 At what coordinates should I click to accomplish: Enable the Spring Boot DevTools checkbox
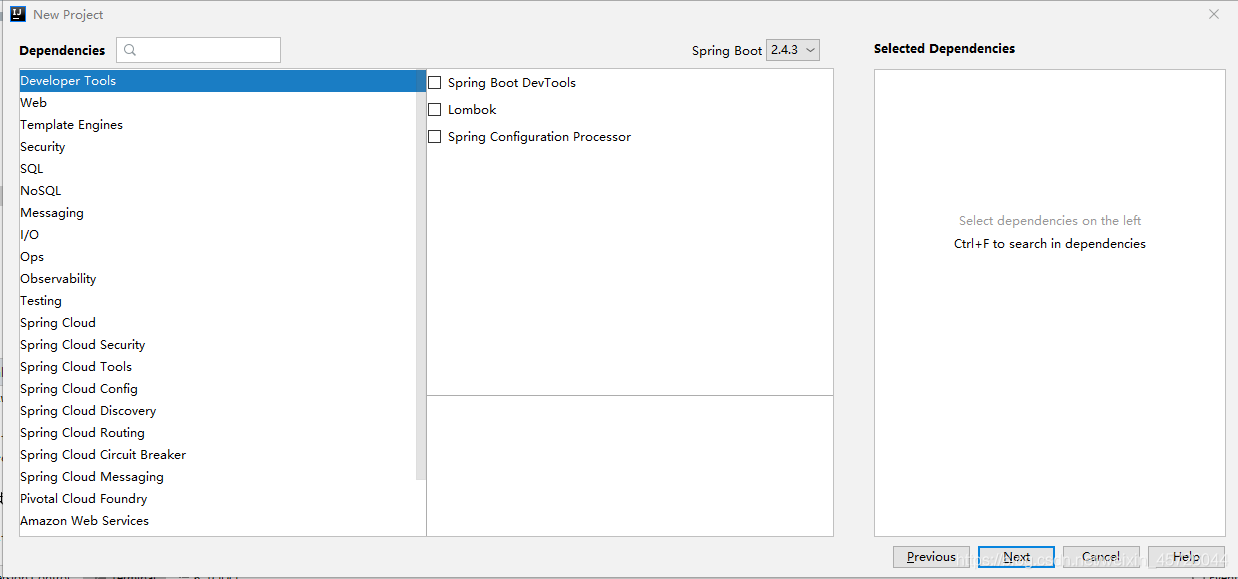tap(434, 83)
